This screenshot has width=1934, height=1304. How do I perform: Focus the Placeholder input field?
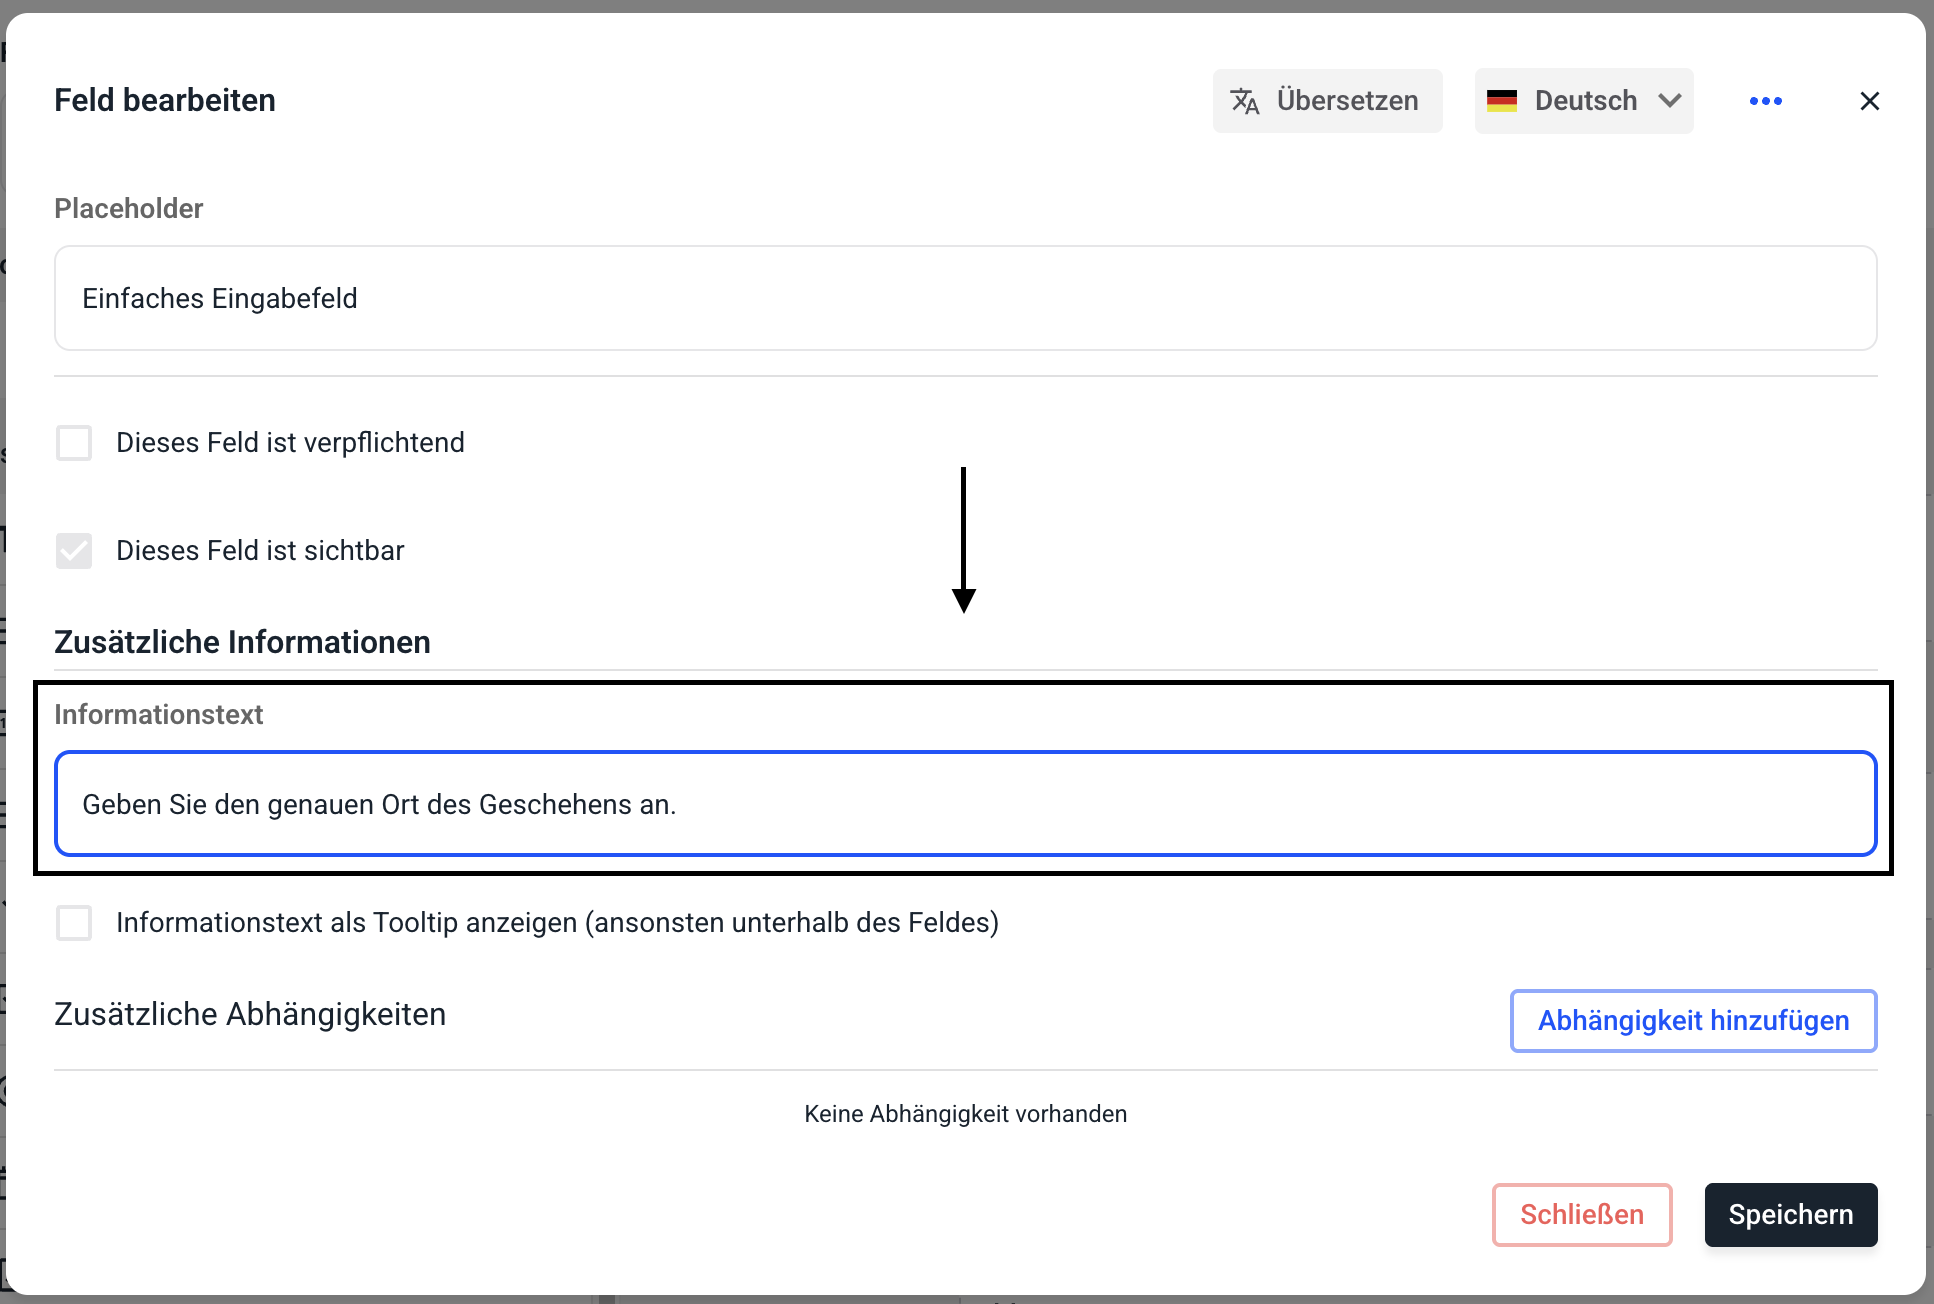coord(965,299)
